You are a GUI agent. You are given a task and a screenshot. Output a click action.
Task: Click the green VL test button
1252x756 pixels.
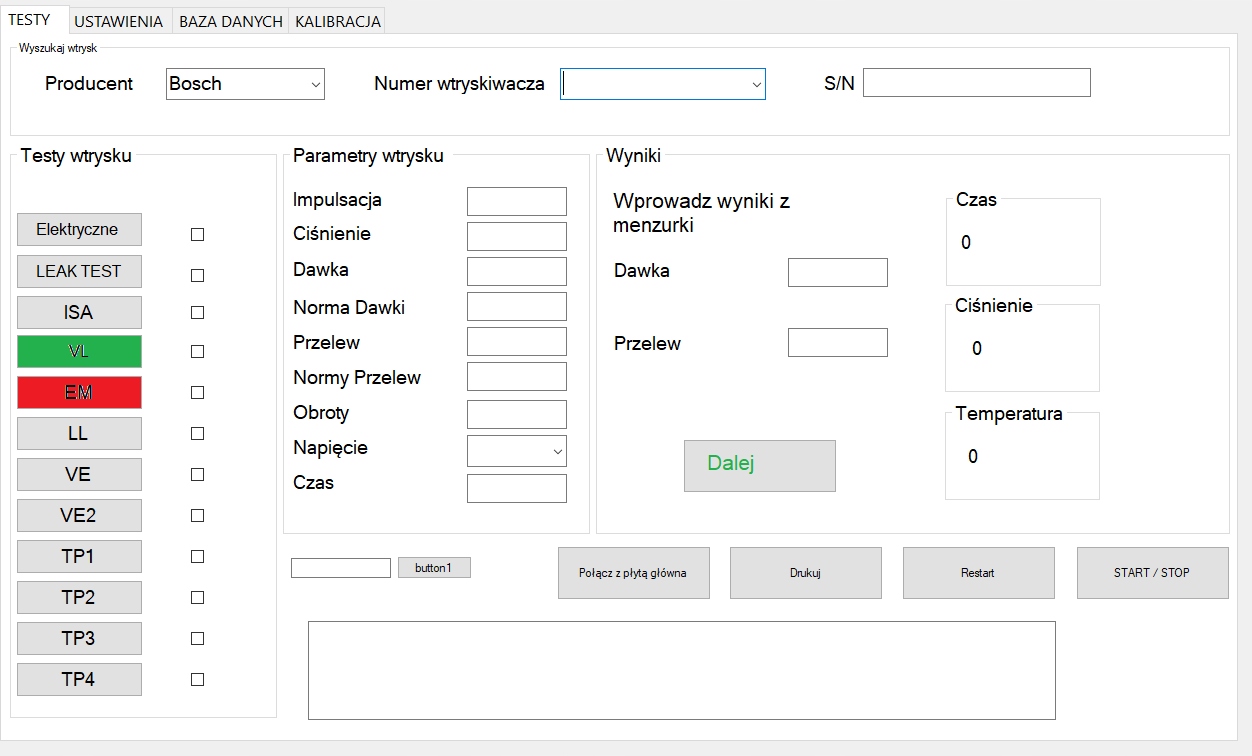pos(79,352)
